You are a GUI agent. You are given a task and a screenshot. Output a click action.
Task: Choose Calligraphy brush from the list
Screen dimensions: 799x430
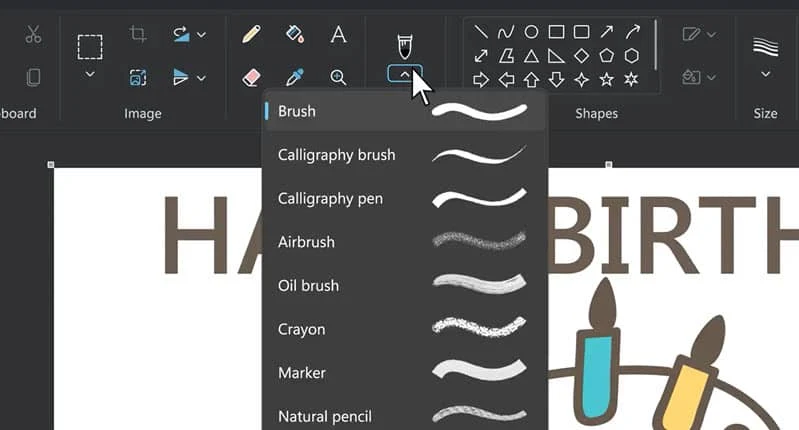[x=405, y=155]
